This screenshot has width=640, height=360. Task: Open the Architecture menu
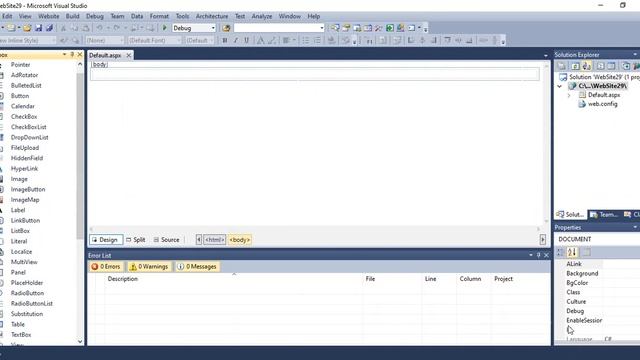click(x=212, y=16)
